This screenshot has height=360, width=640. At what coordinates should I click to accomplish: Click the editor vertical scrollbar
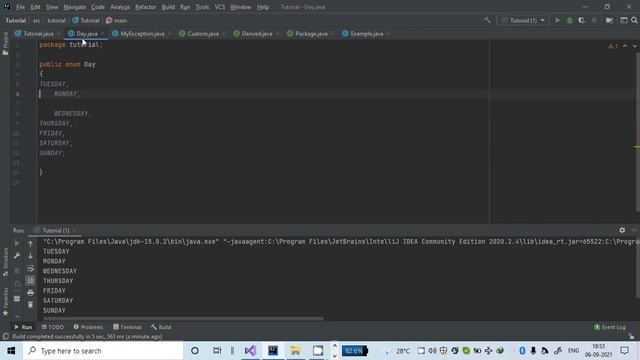click(637, 131)
